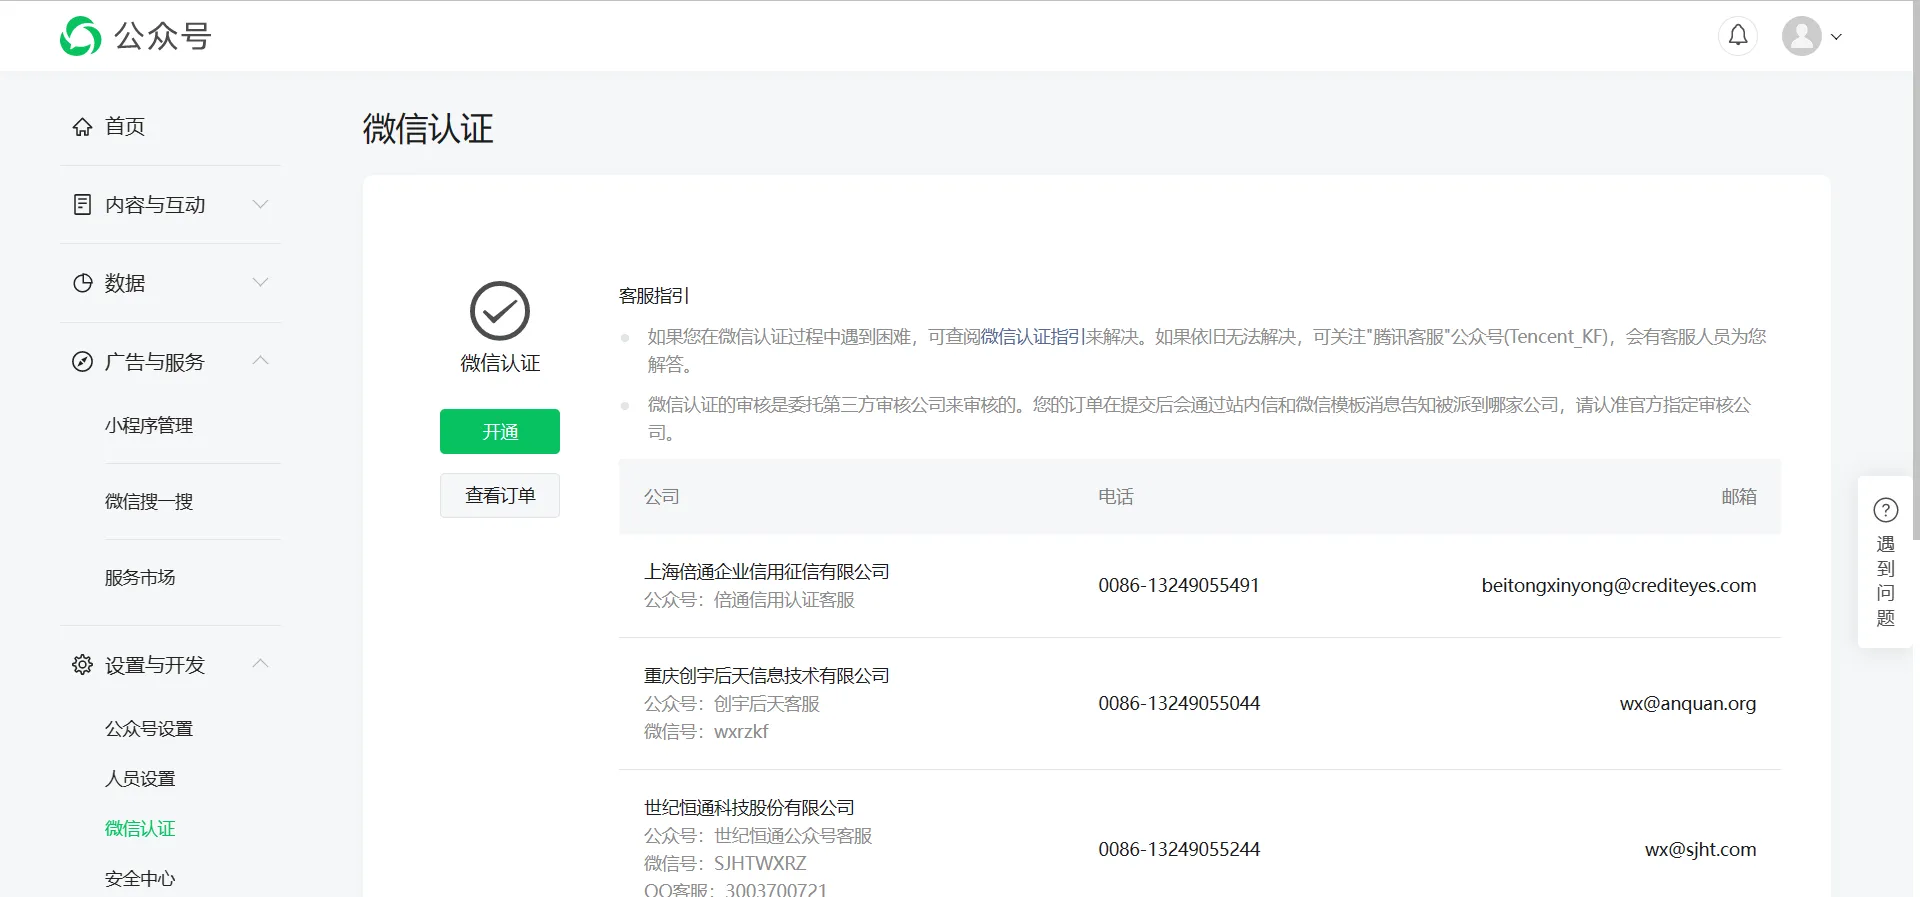Viewport: 1920px width, 897px height.
Task: Select 微信搜一搜 menu item
Action: tap(149, 502)
